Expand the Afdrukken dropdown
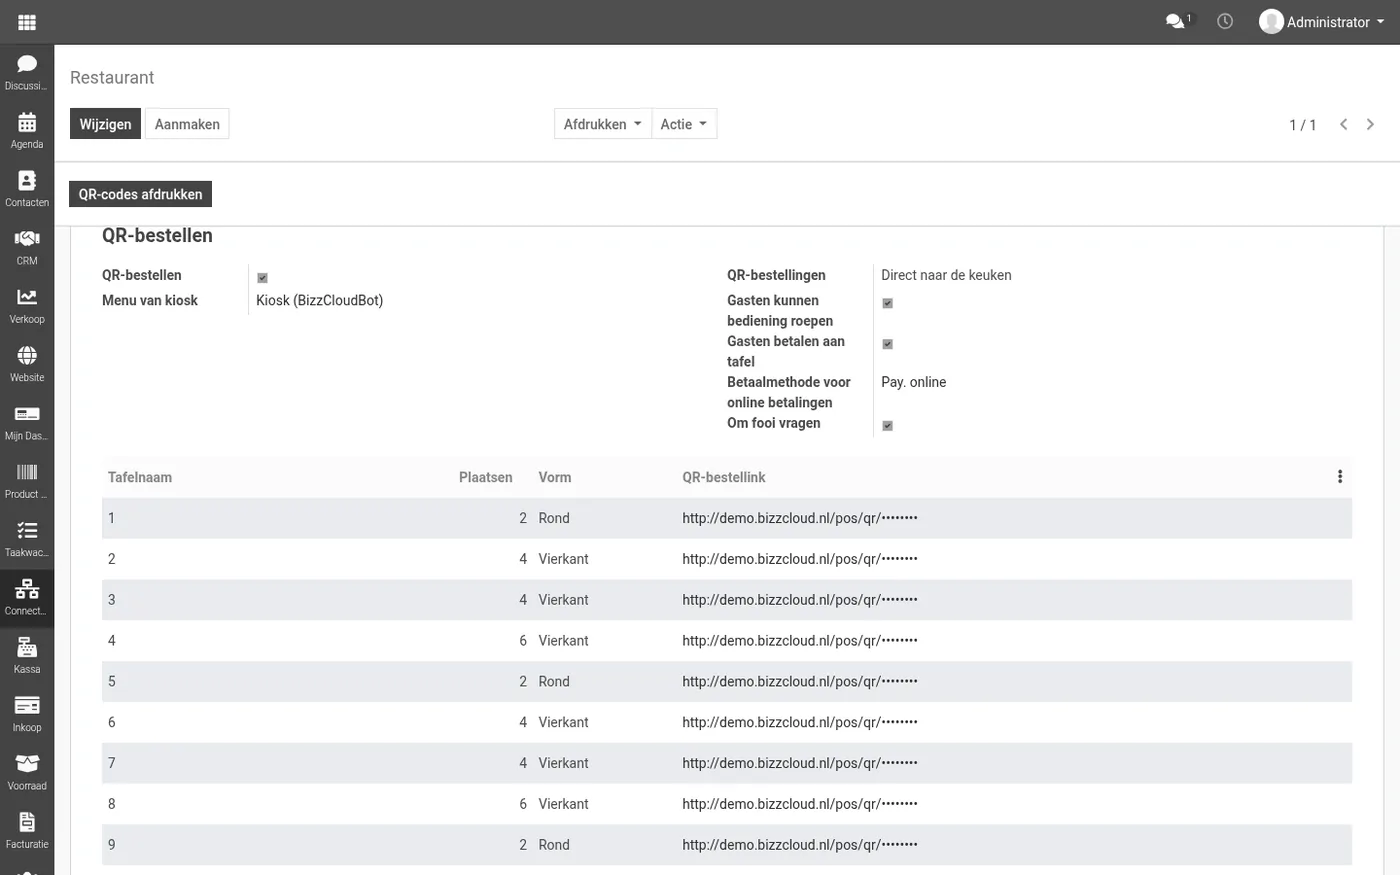 (x=602, y=124)
